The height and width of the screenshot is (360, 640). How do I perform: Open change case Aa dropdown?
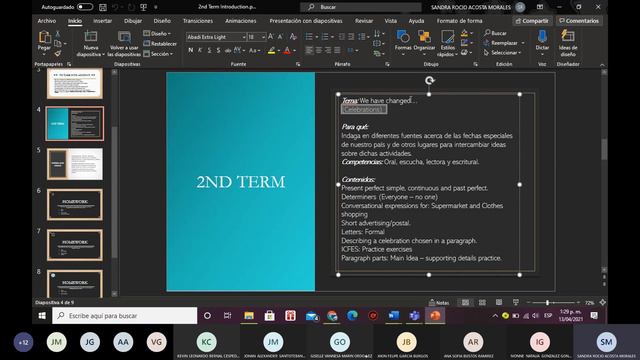tap(254, 50)
